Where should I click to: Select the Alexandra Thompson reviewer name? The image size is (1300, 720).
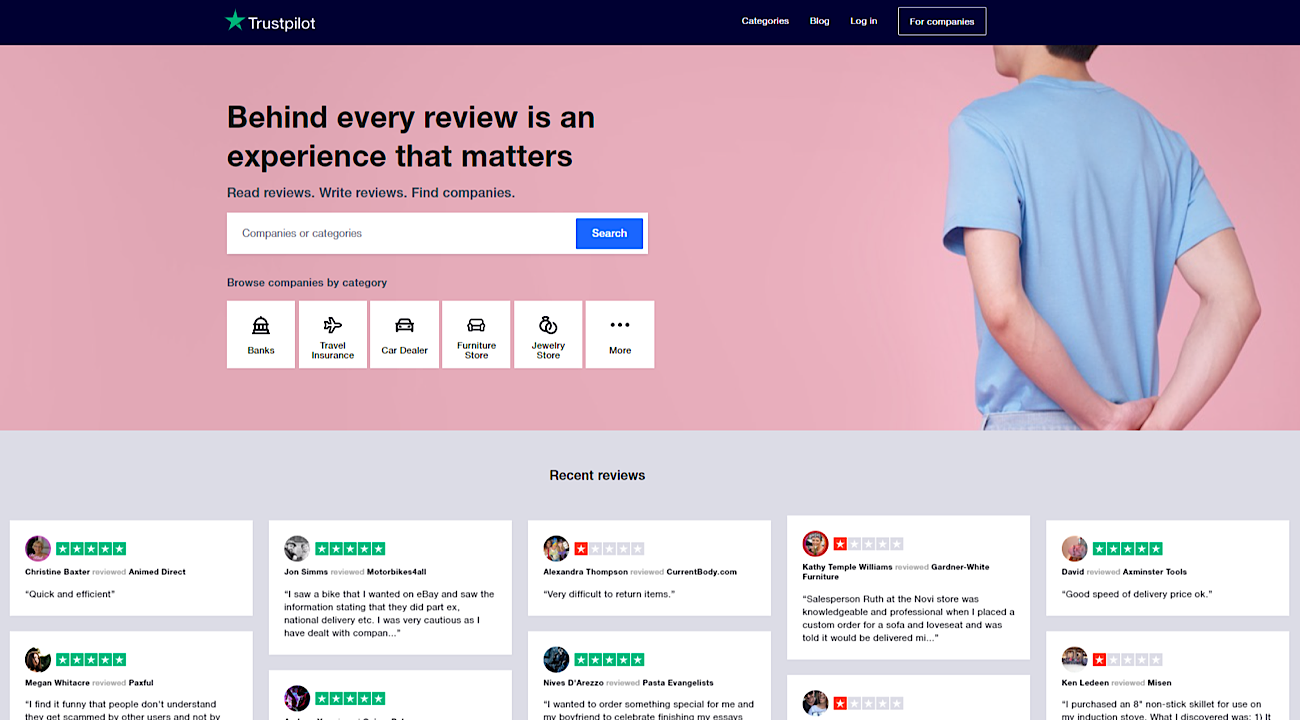585,572
